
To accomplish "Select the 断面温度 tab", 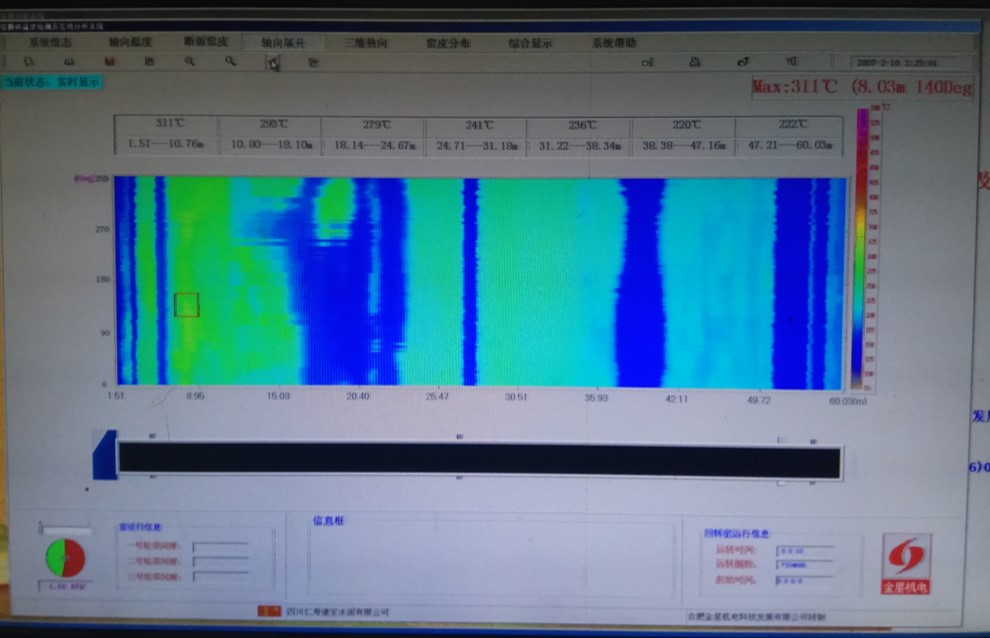I will pos(206,43).
